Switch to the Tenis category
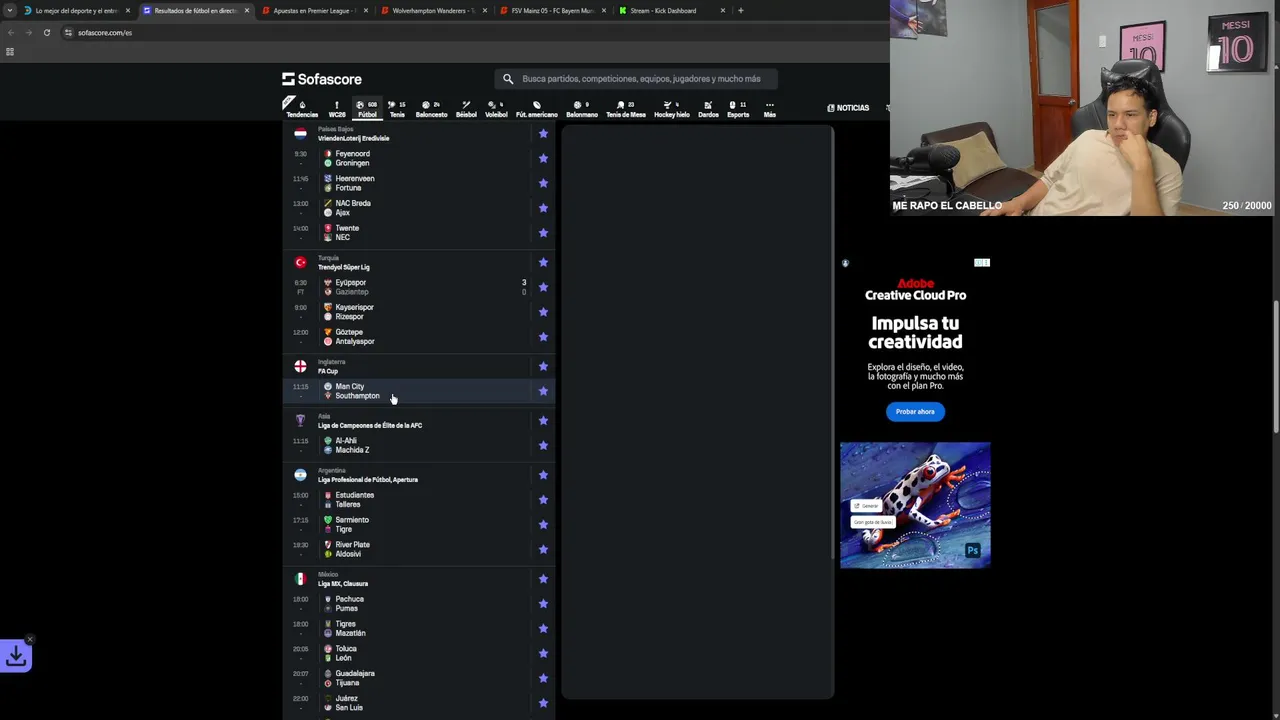This screenshot has width=1280, height=720. point(397,109)
